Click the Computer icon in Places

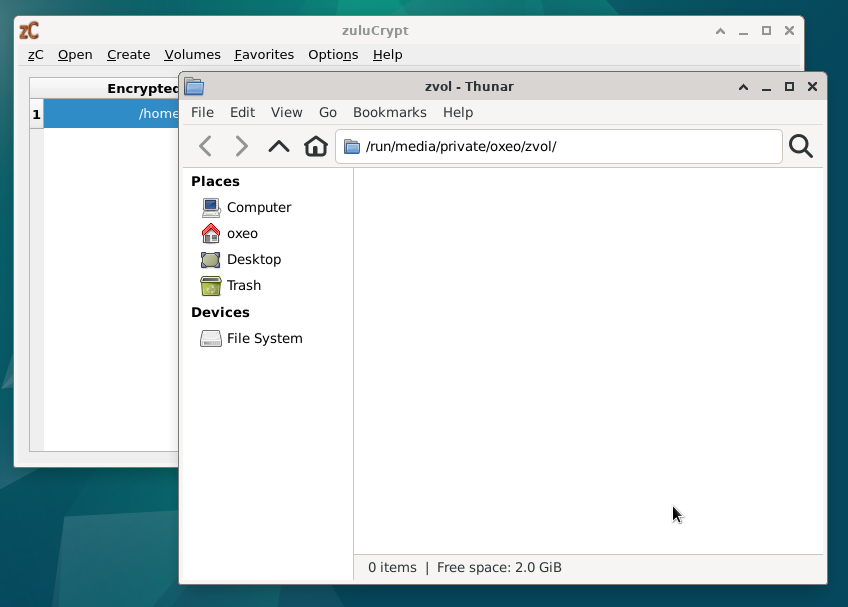pyautogui.click(x=210, y=207)
